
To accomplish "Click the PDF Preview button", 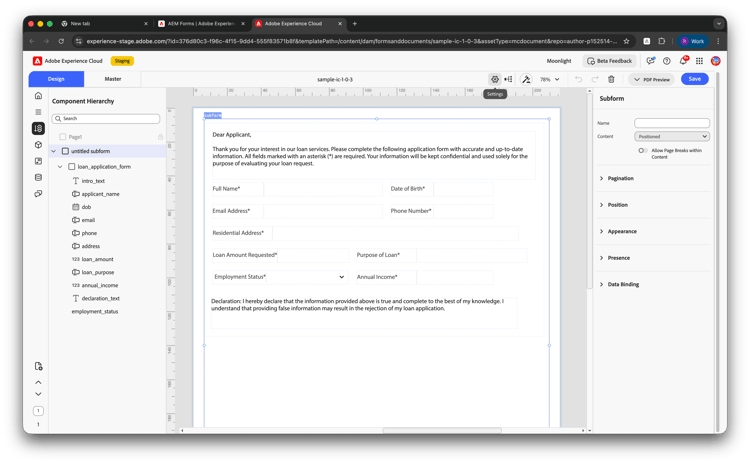I will 652,79.
